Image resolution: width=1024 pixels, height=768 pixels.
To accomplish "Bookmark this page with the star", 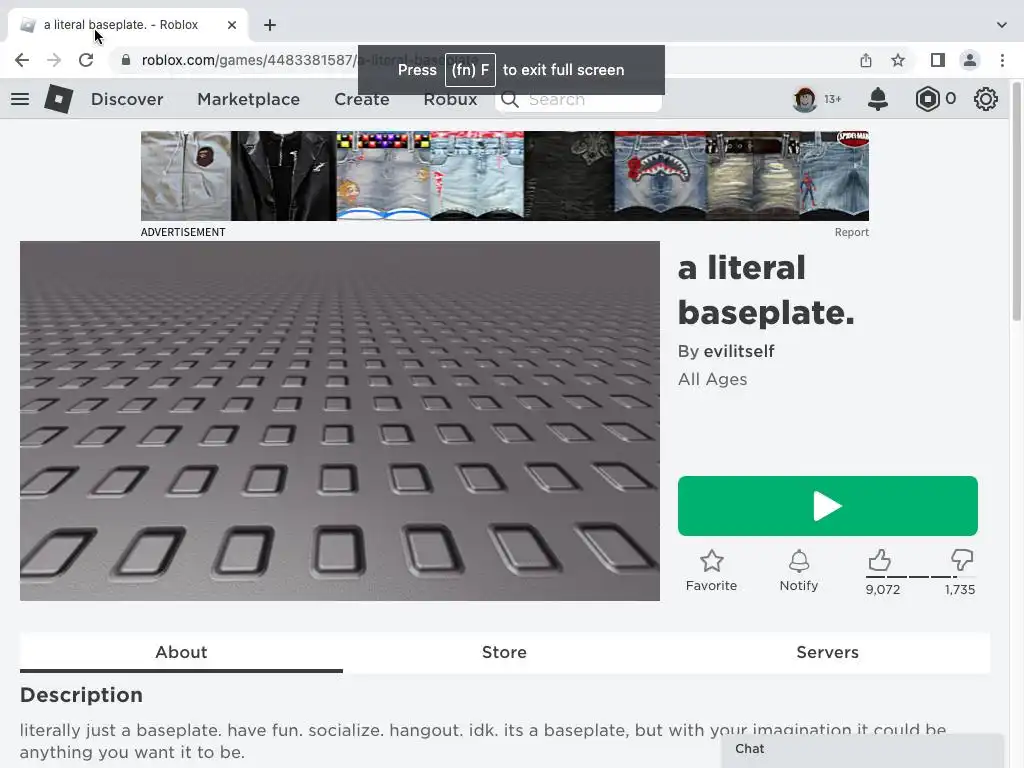I will (x=898, y=60).
